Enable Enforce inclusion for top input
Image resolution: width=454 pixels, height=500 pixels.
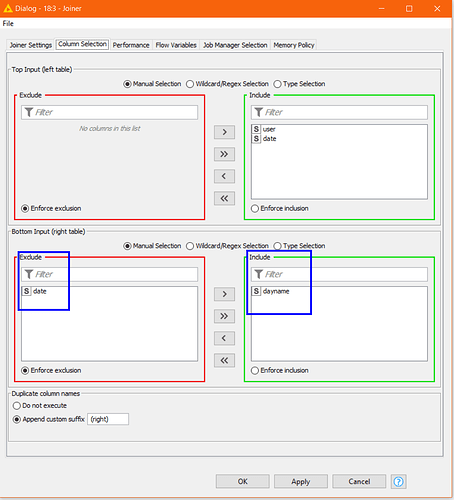[x=280, y=208]
